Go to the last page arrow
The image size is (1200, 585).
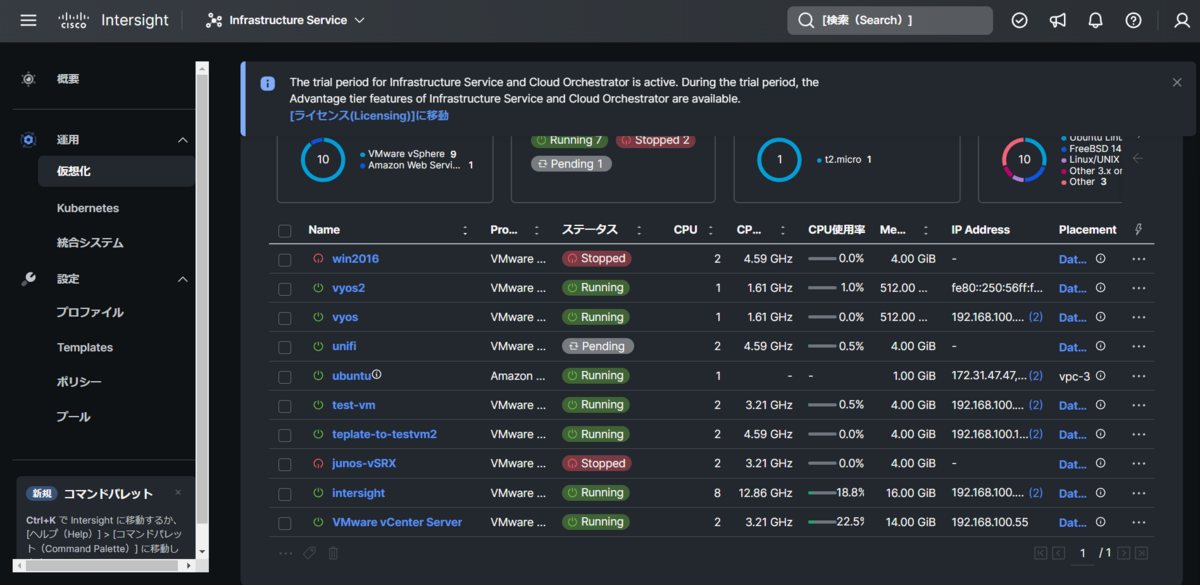coord(1141,553)
